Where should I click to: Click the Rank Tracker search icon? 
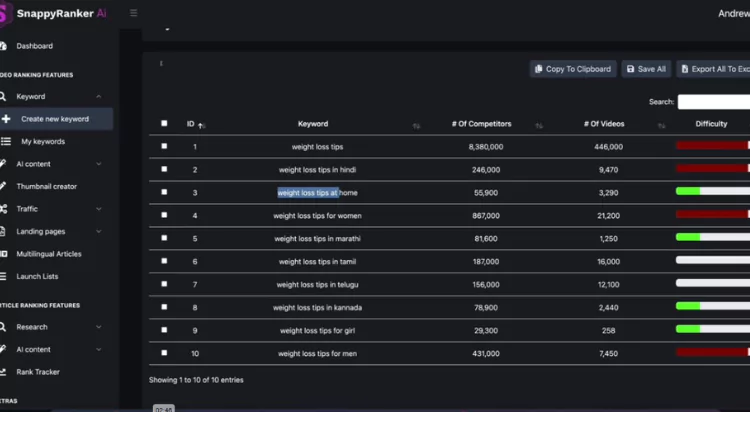[x=4, y=372]
